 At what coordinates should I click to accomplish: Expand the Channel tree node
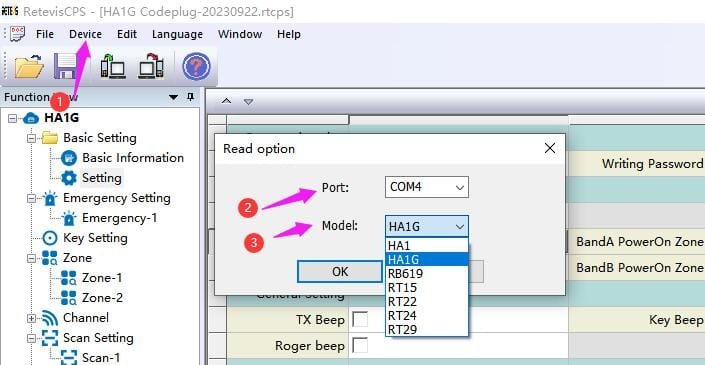[31, 318]
